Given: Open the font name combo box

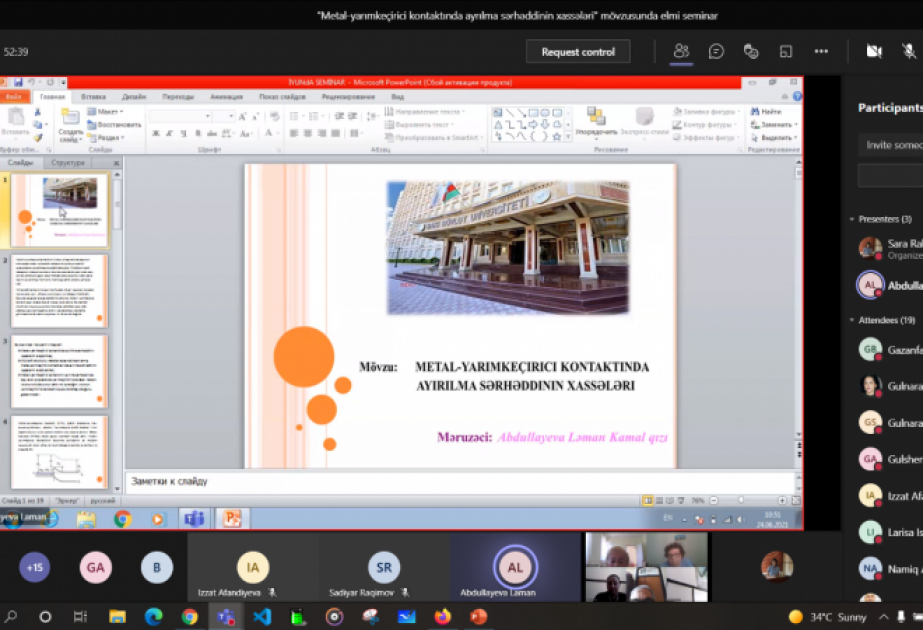Looking at the screenshot, I should (x=179, y=116).
